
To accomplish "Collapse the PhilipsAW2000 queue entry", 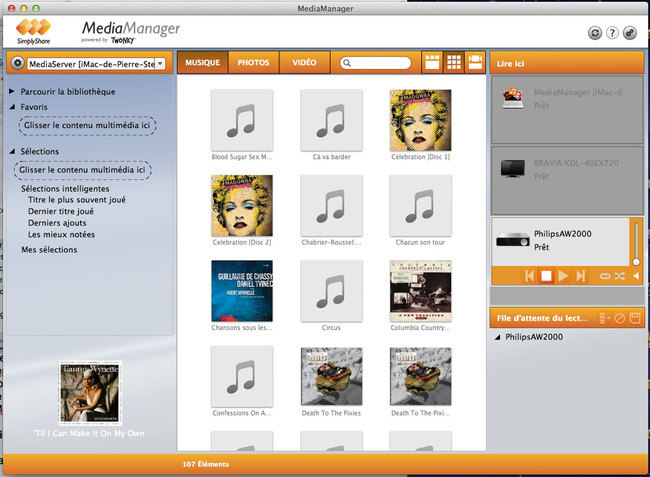I will (497, 337).
